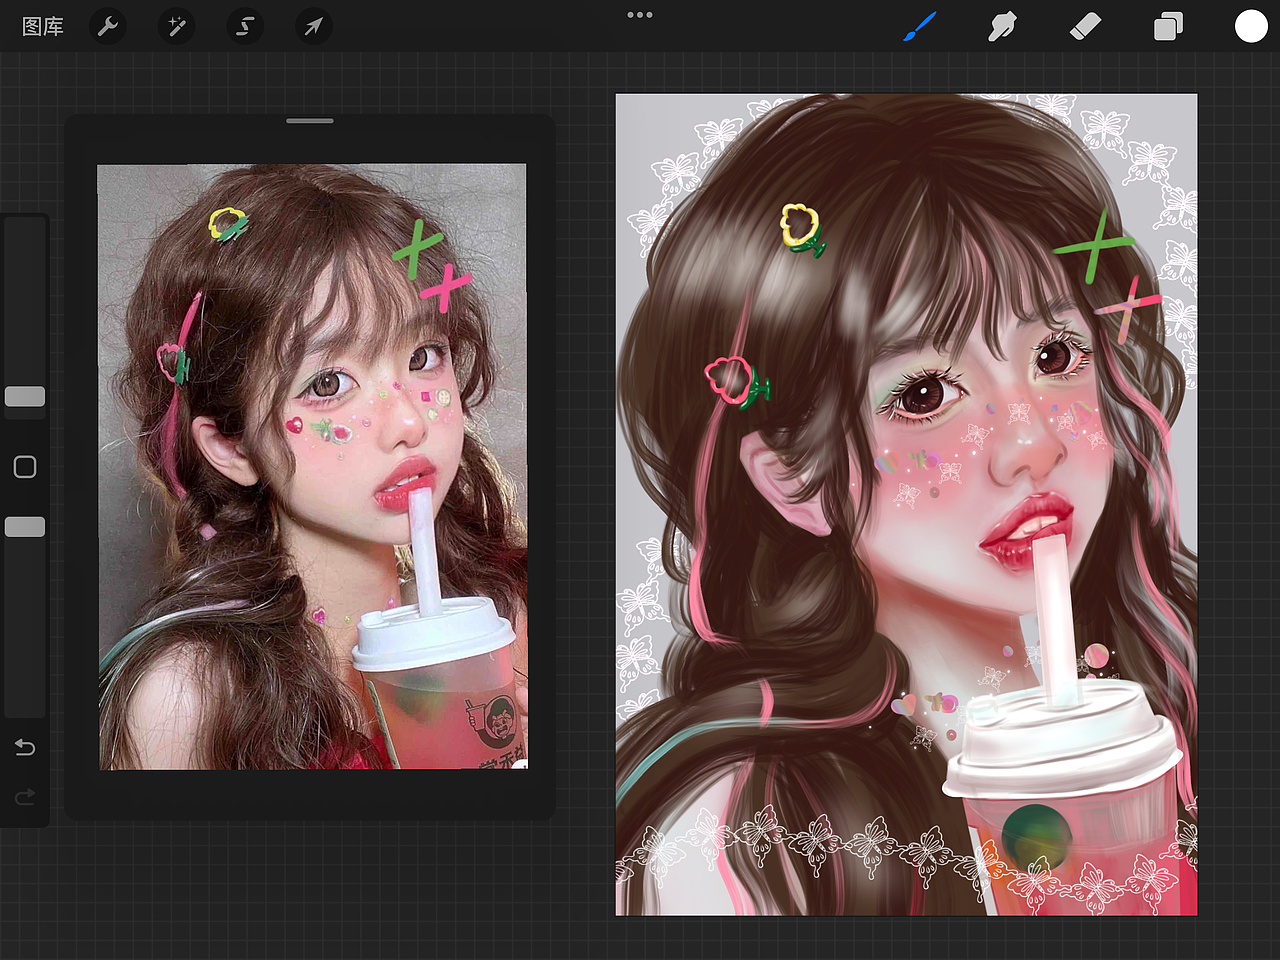Image resolution: width=1280 pixels, height=960 pixels.
Task: Tap the reference photo of the girl
Action: 312,467
